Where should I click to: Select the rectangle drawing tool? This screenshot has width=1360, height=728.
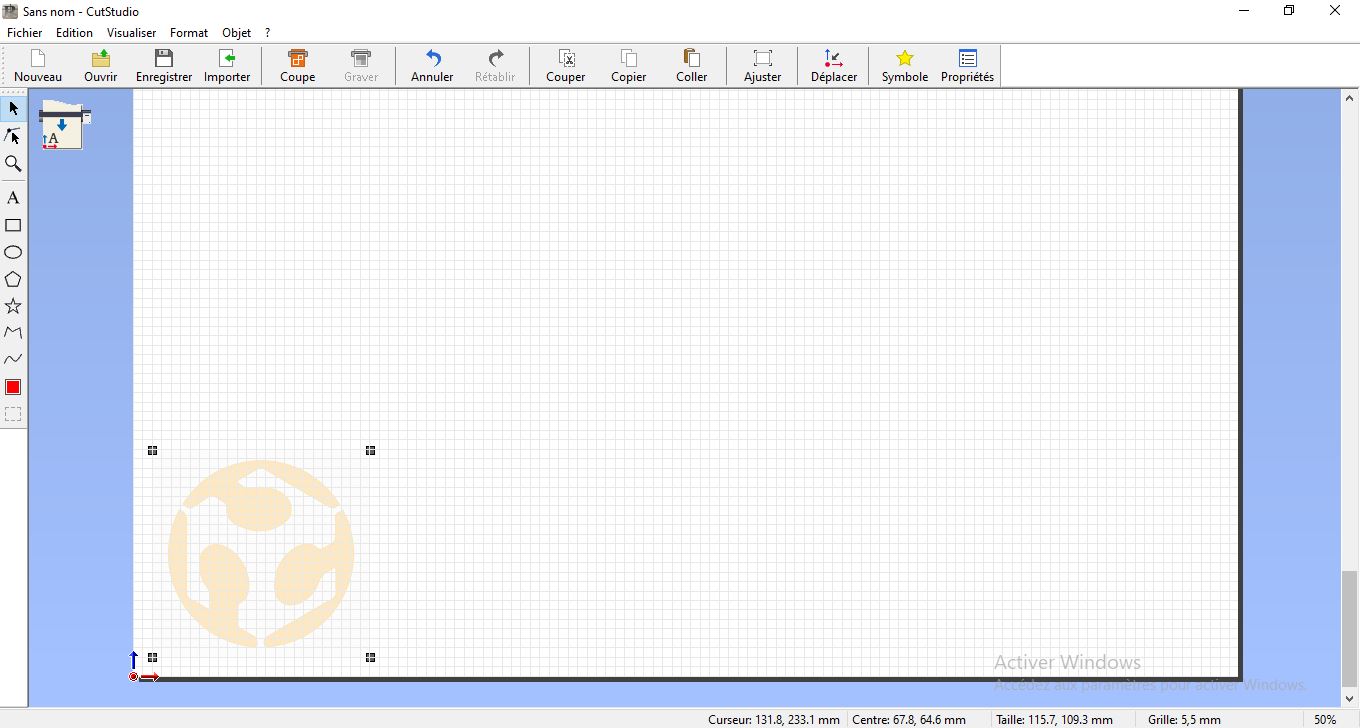pyautogui.click(x=13, y=225)
